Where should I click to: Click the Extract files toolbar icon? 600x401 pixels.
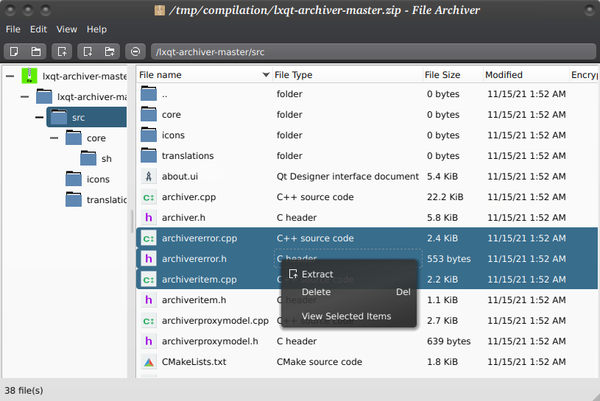[x=63, y=51]
